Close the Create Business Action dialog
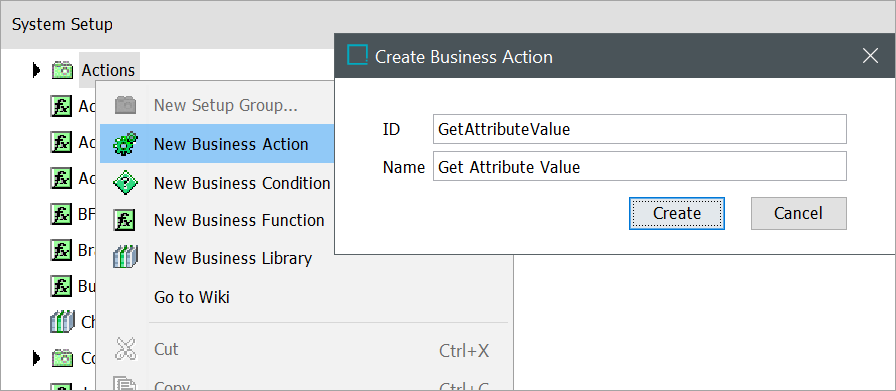 click(870, 56)
